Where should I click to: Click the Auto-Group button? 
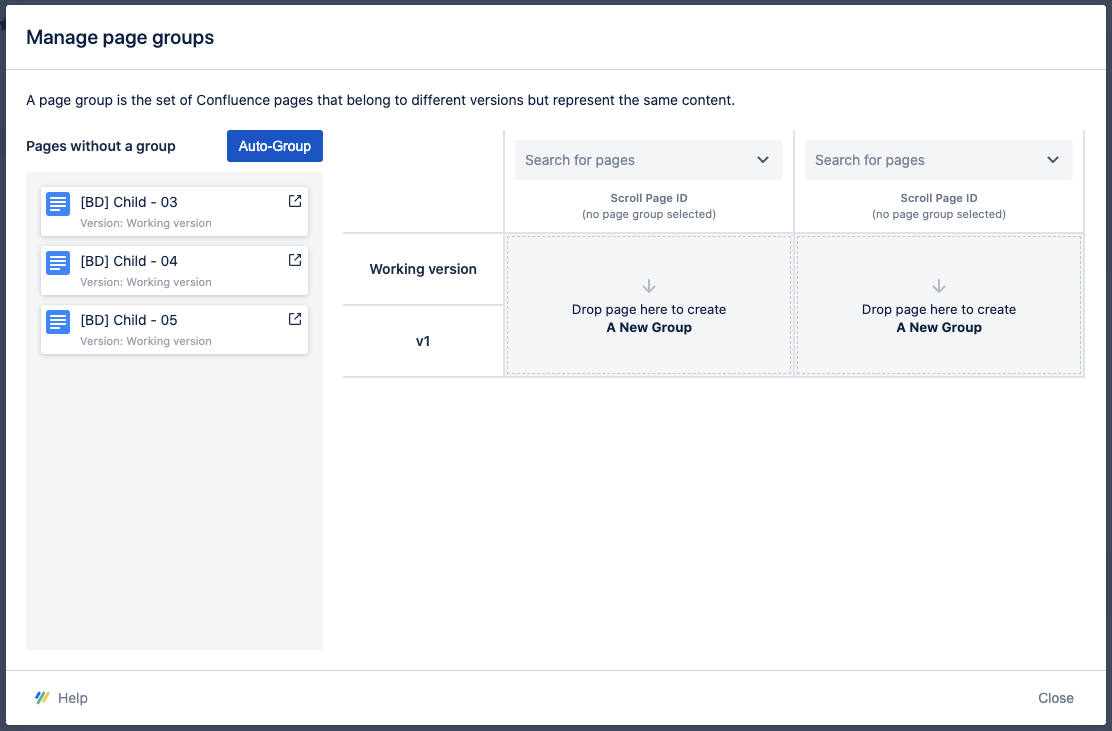click(x=274, y=145)
